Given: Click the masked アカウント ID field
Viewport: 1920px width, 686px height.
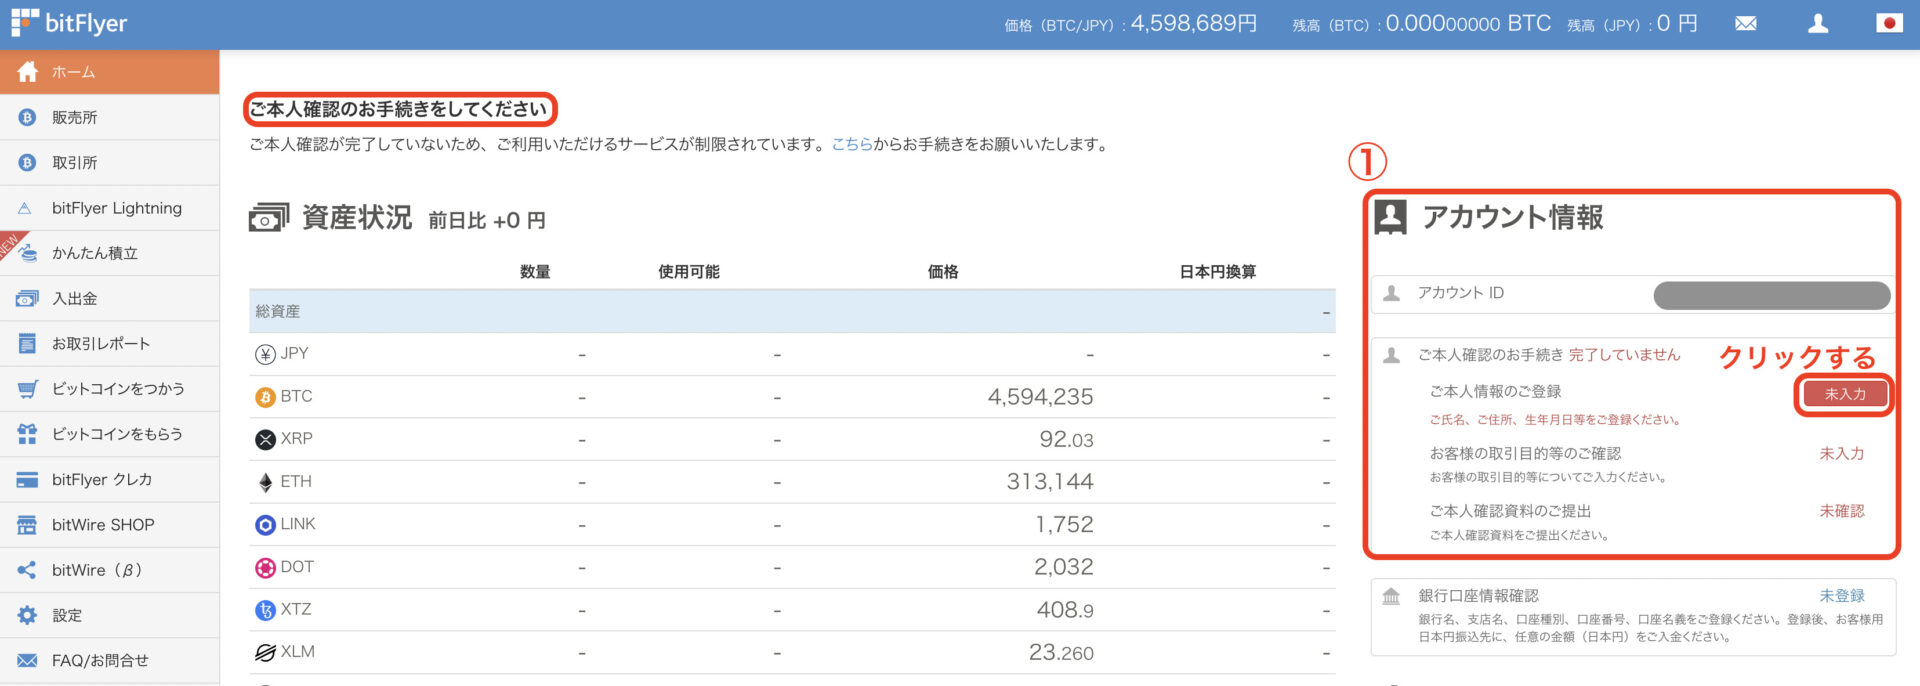Looking at the screenshot, I should [1771, 295].
